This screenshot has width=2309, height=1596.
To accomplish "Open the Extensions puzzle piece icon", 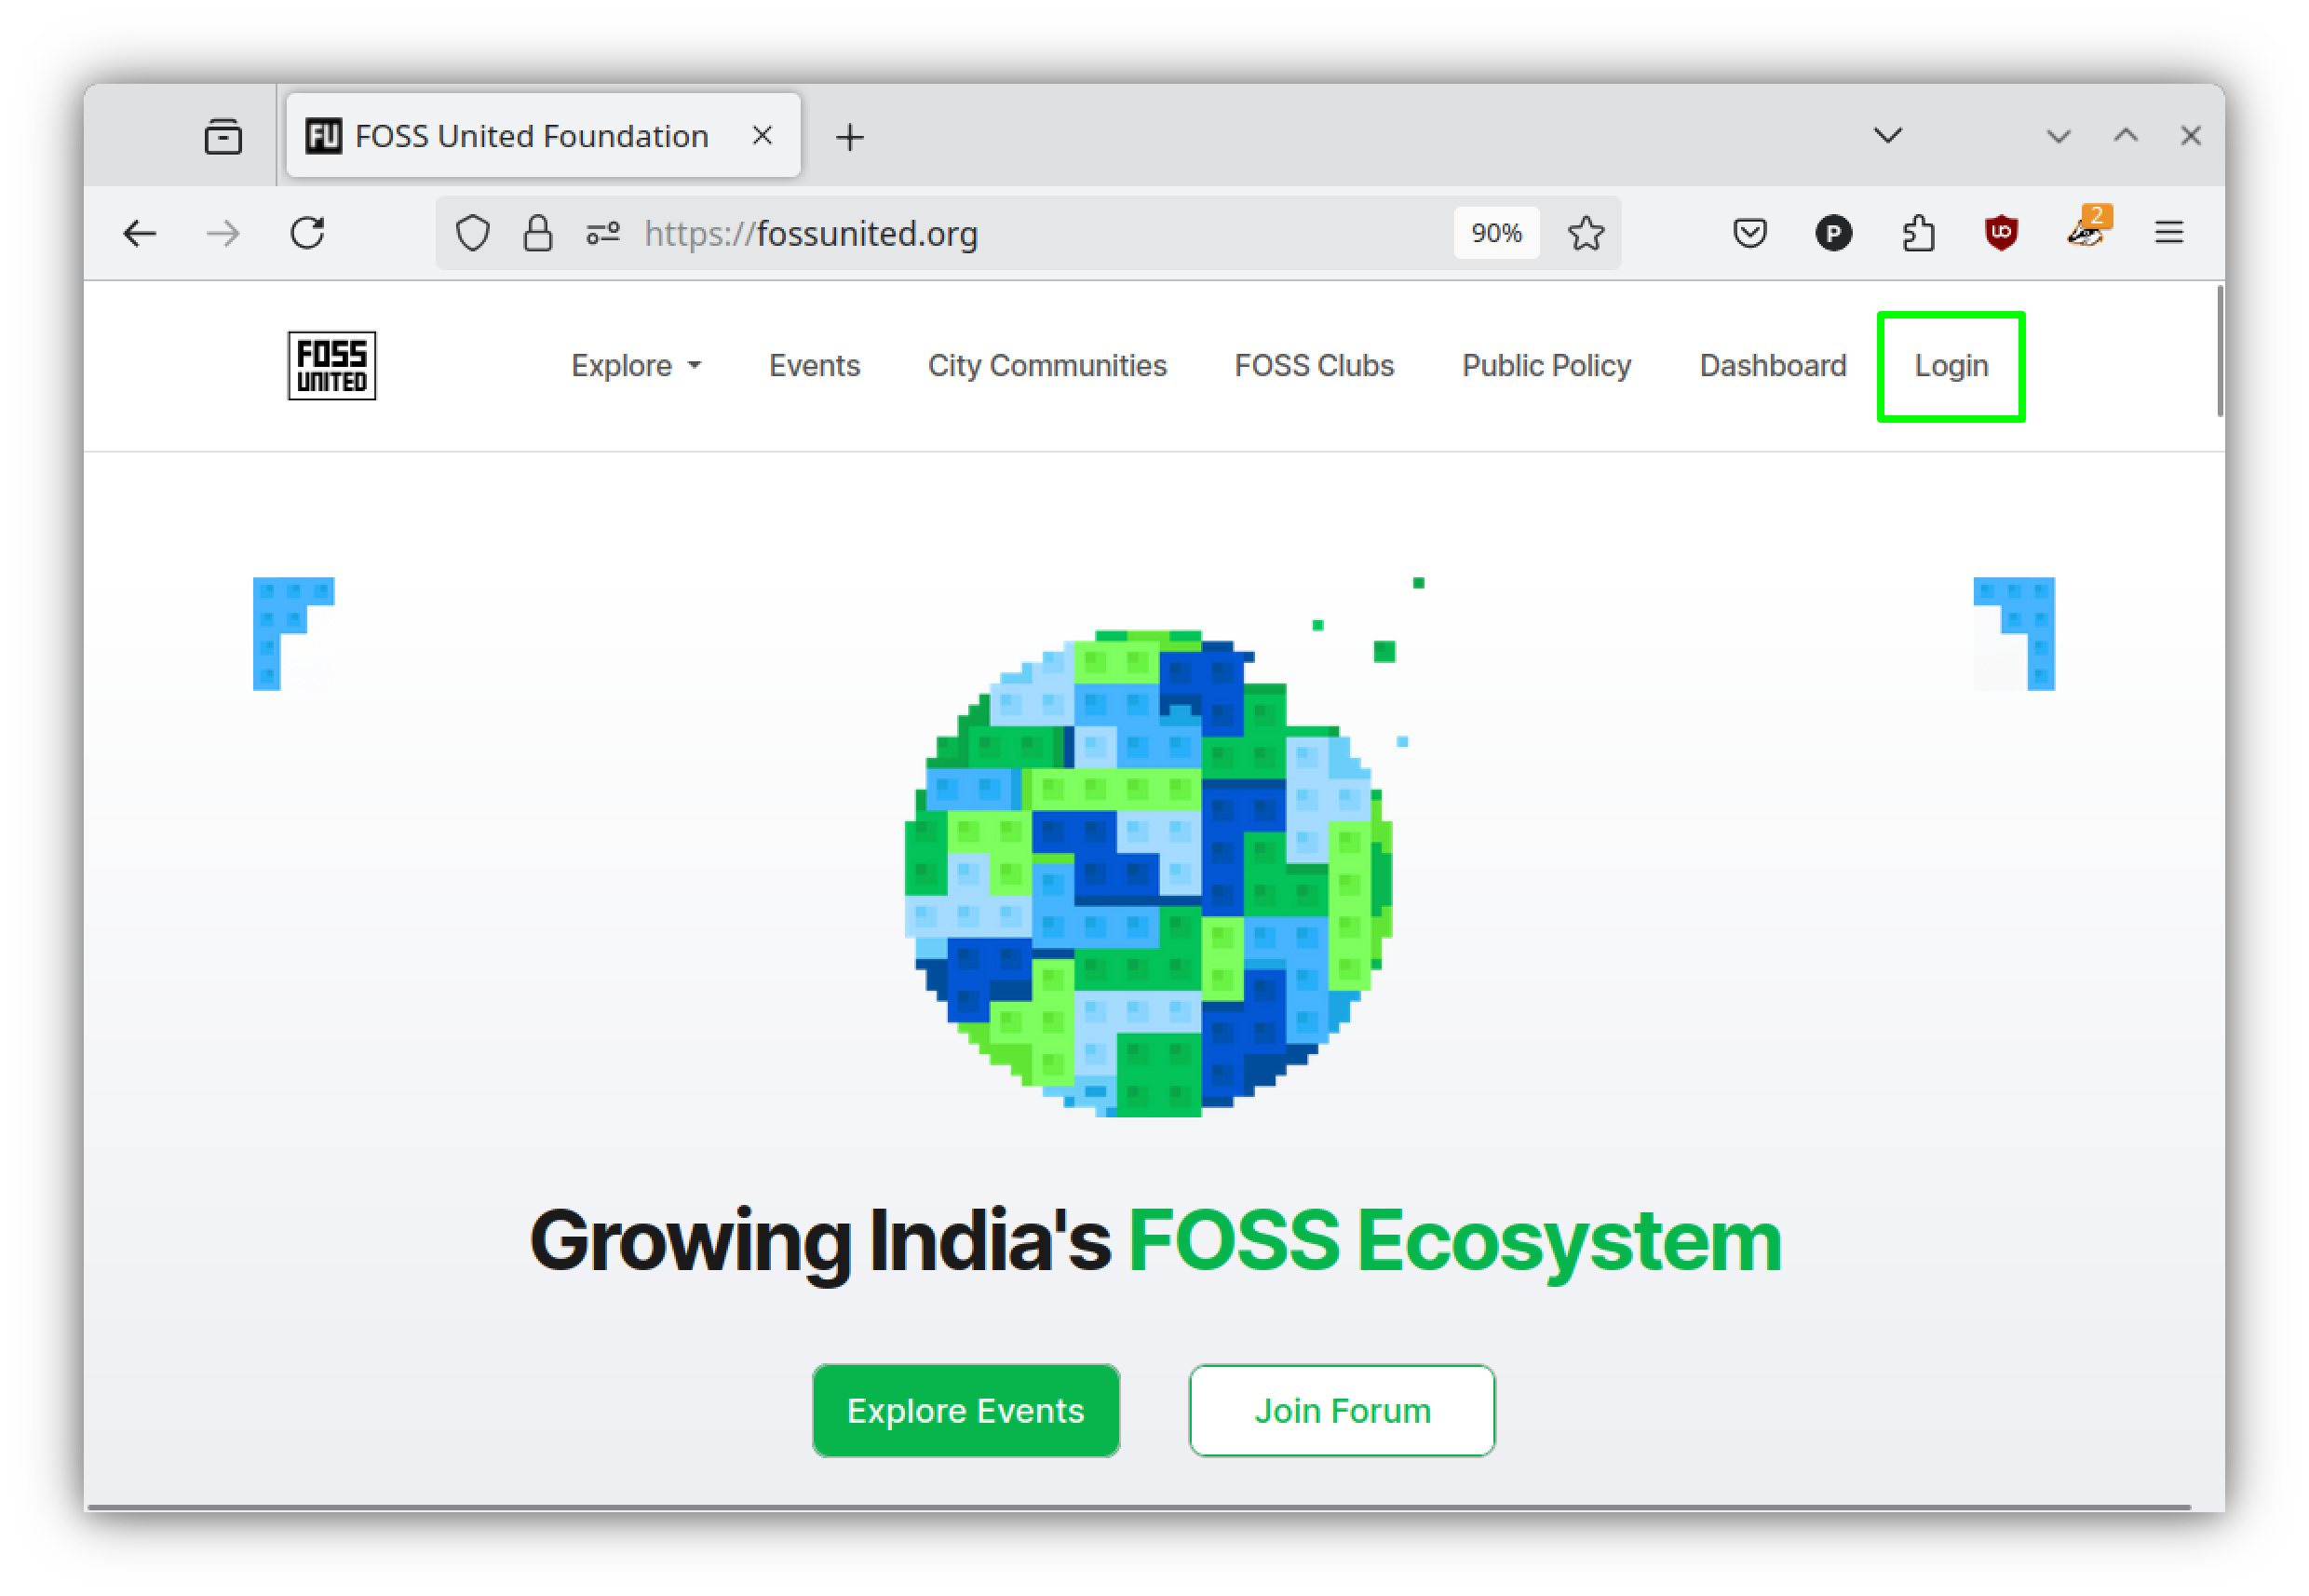I will point(1918,232).
